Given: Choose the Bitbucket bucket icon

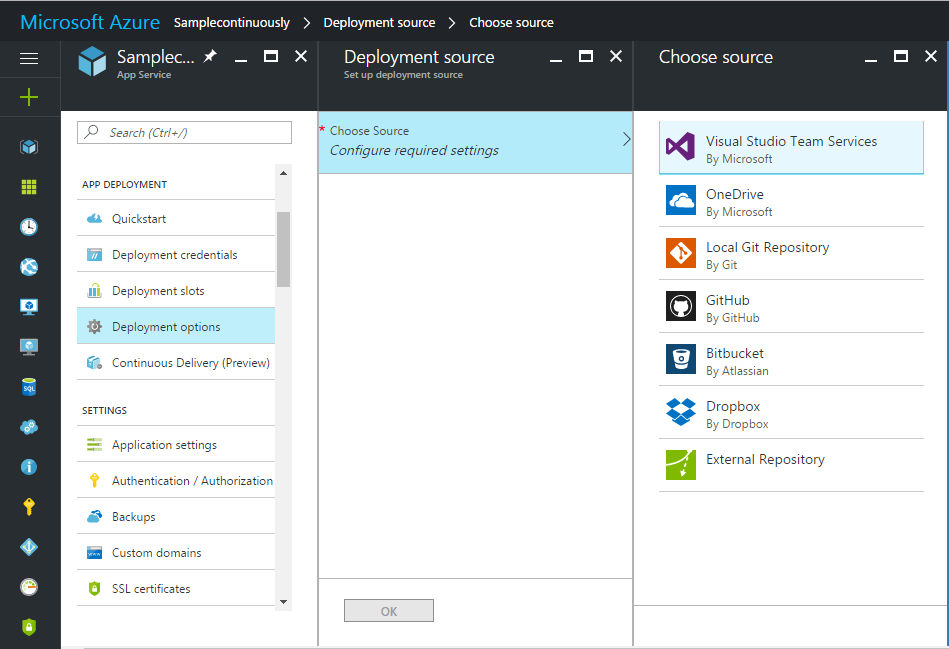Looking at the screenshot, I should coord(680,359).
